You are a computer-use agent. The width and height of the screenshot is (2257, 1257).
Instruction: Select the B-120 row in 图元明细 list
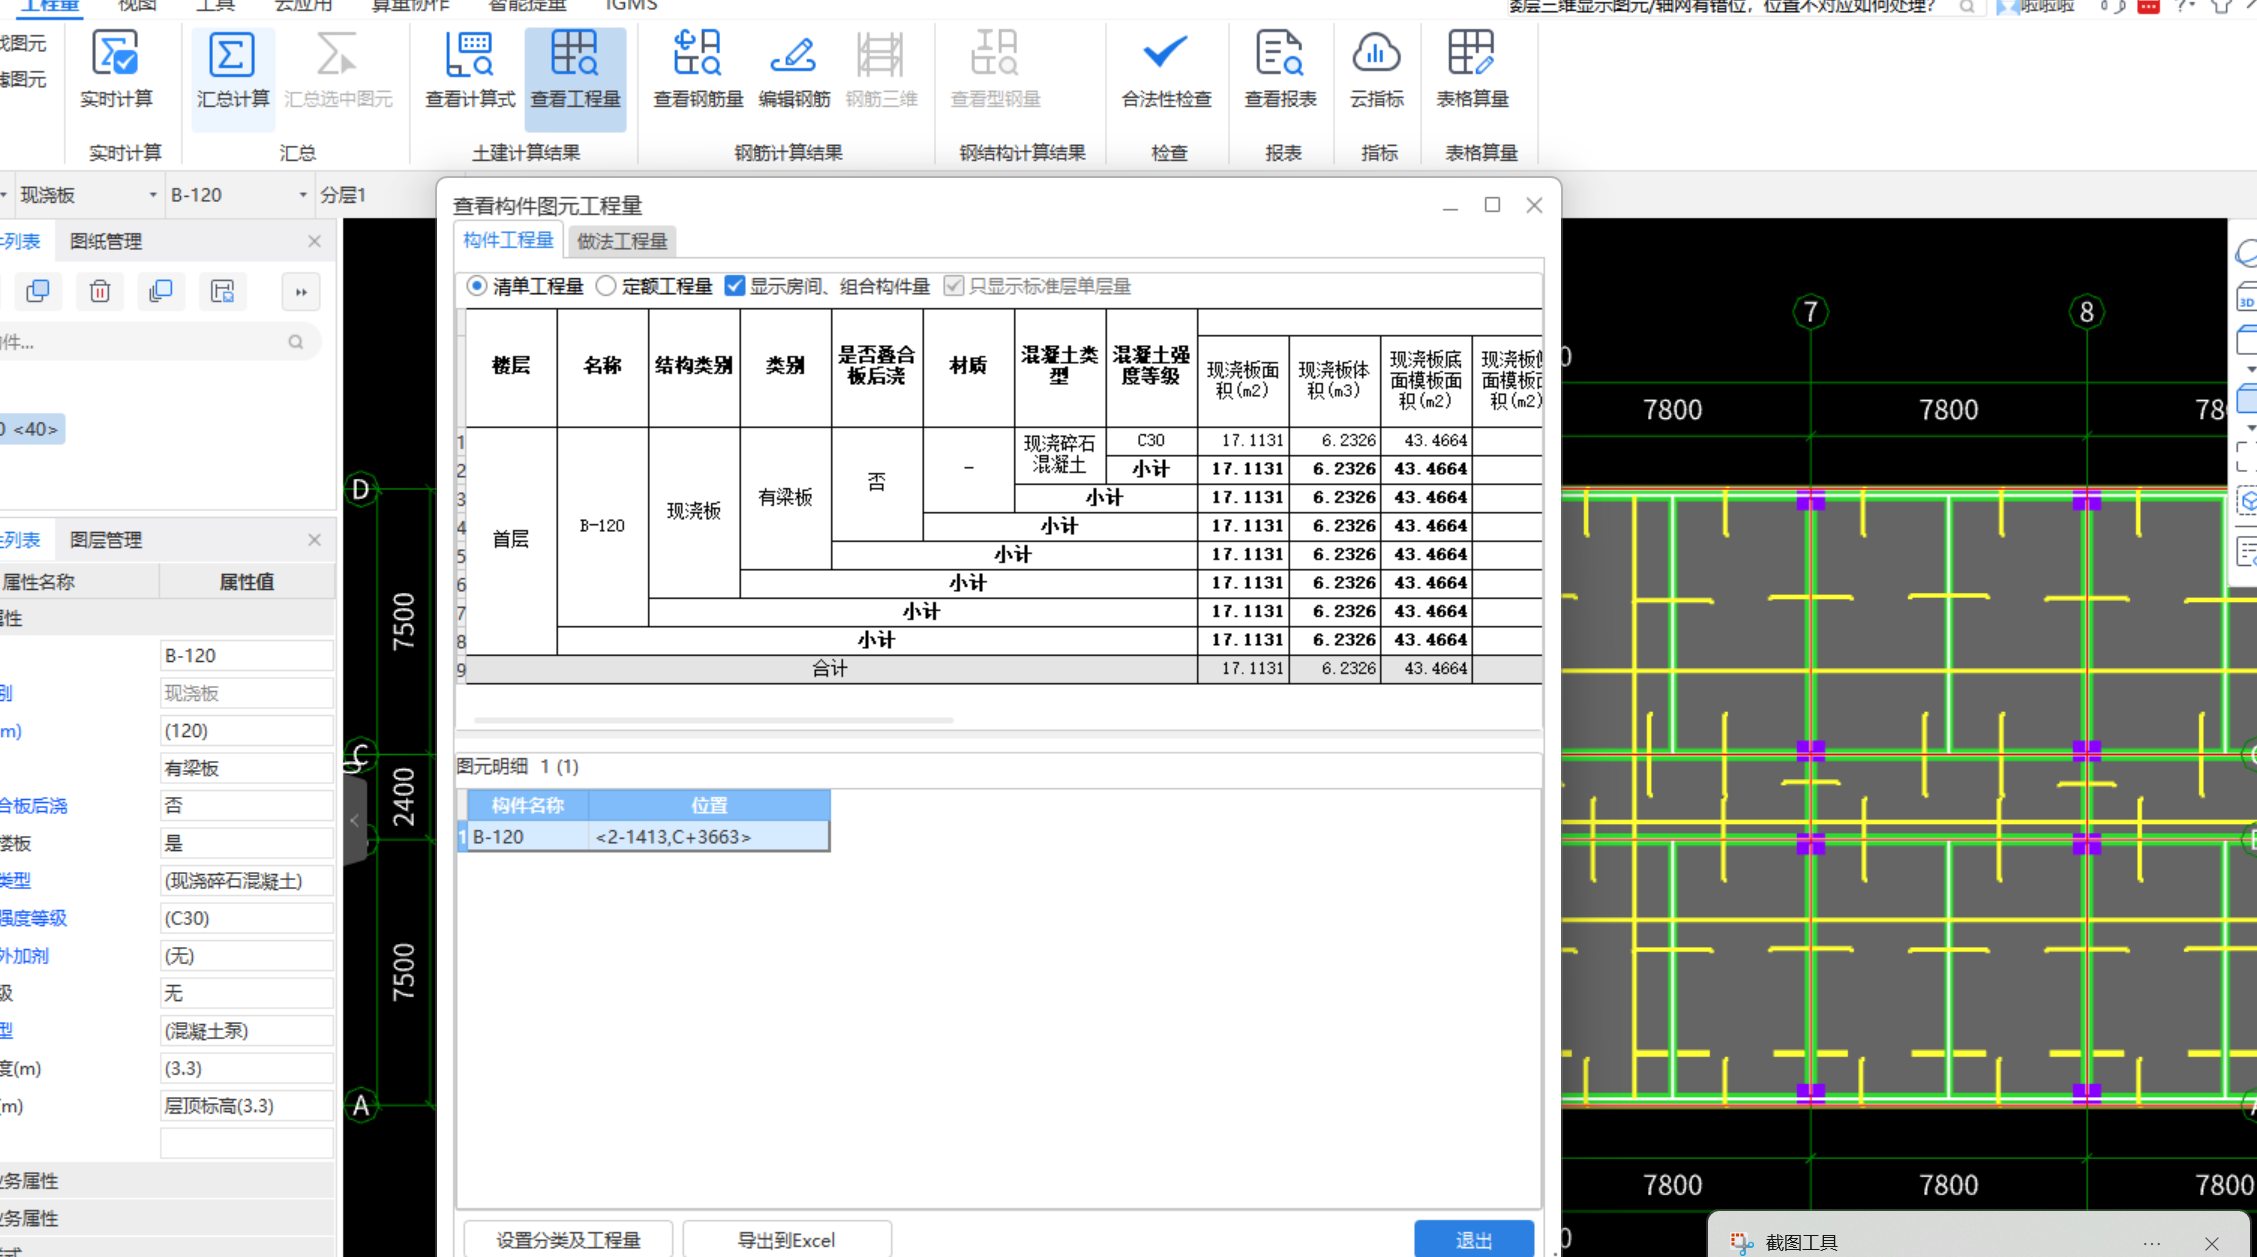point(644,836)
